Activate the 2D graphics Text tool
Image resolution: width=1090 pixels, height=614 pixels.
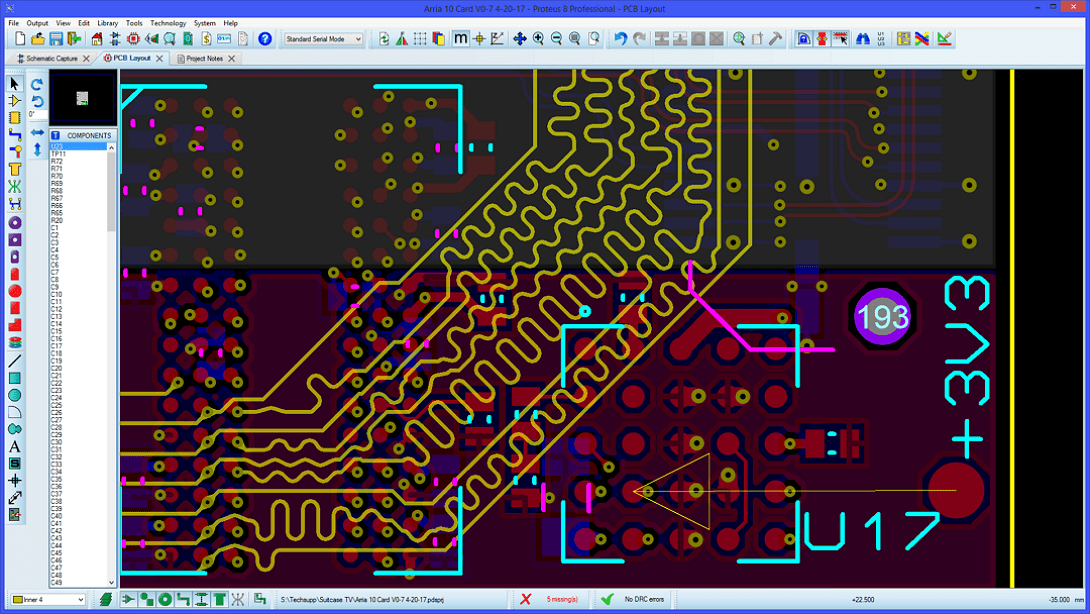coord(13,446)
